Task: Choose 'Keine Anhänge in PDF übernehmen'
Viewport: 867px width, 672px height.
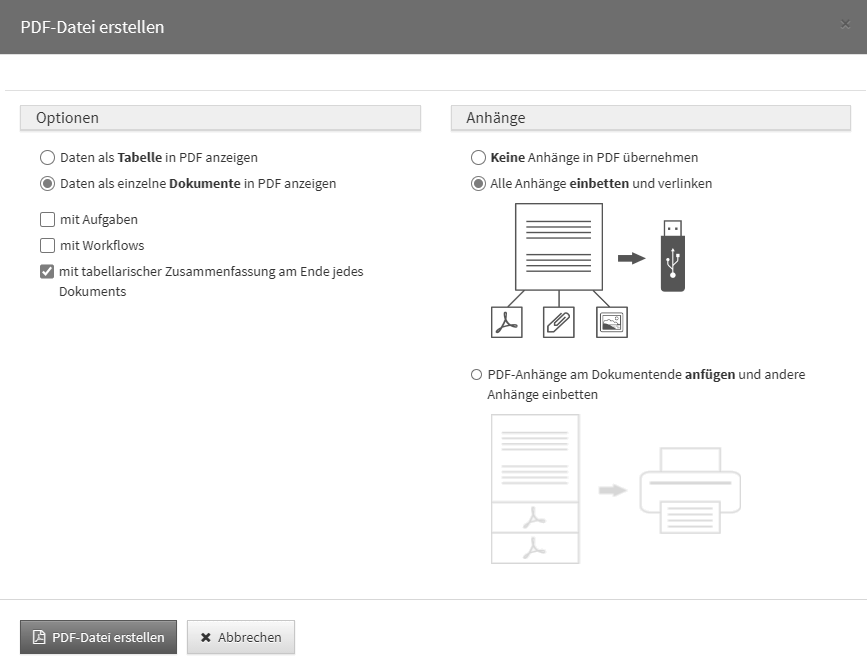Action: pos(478,158)
